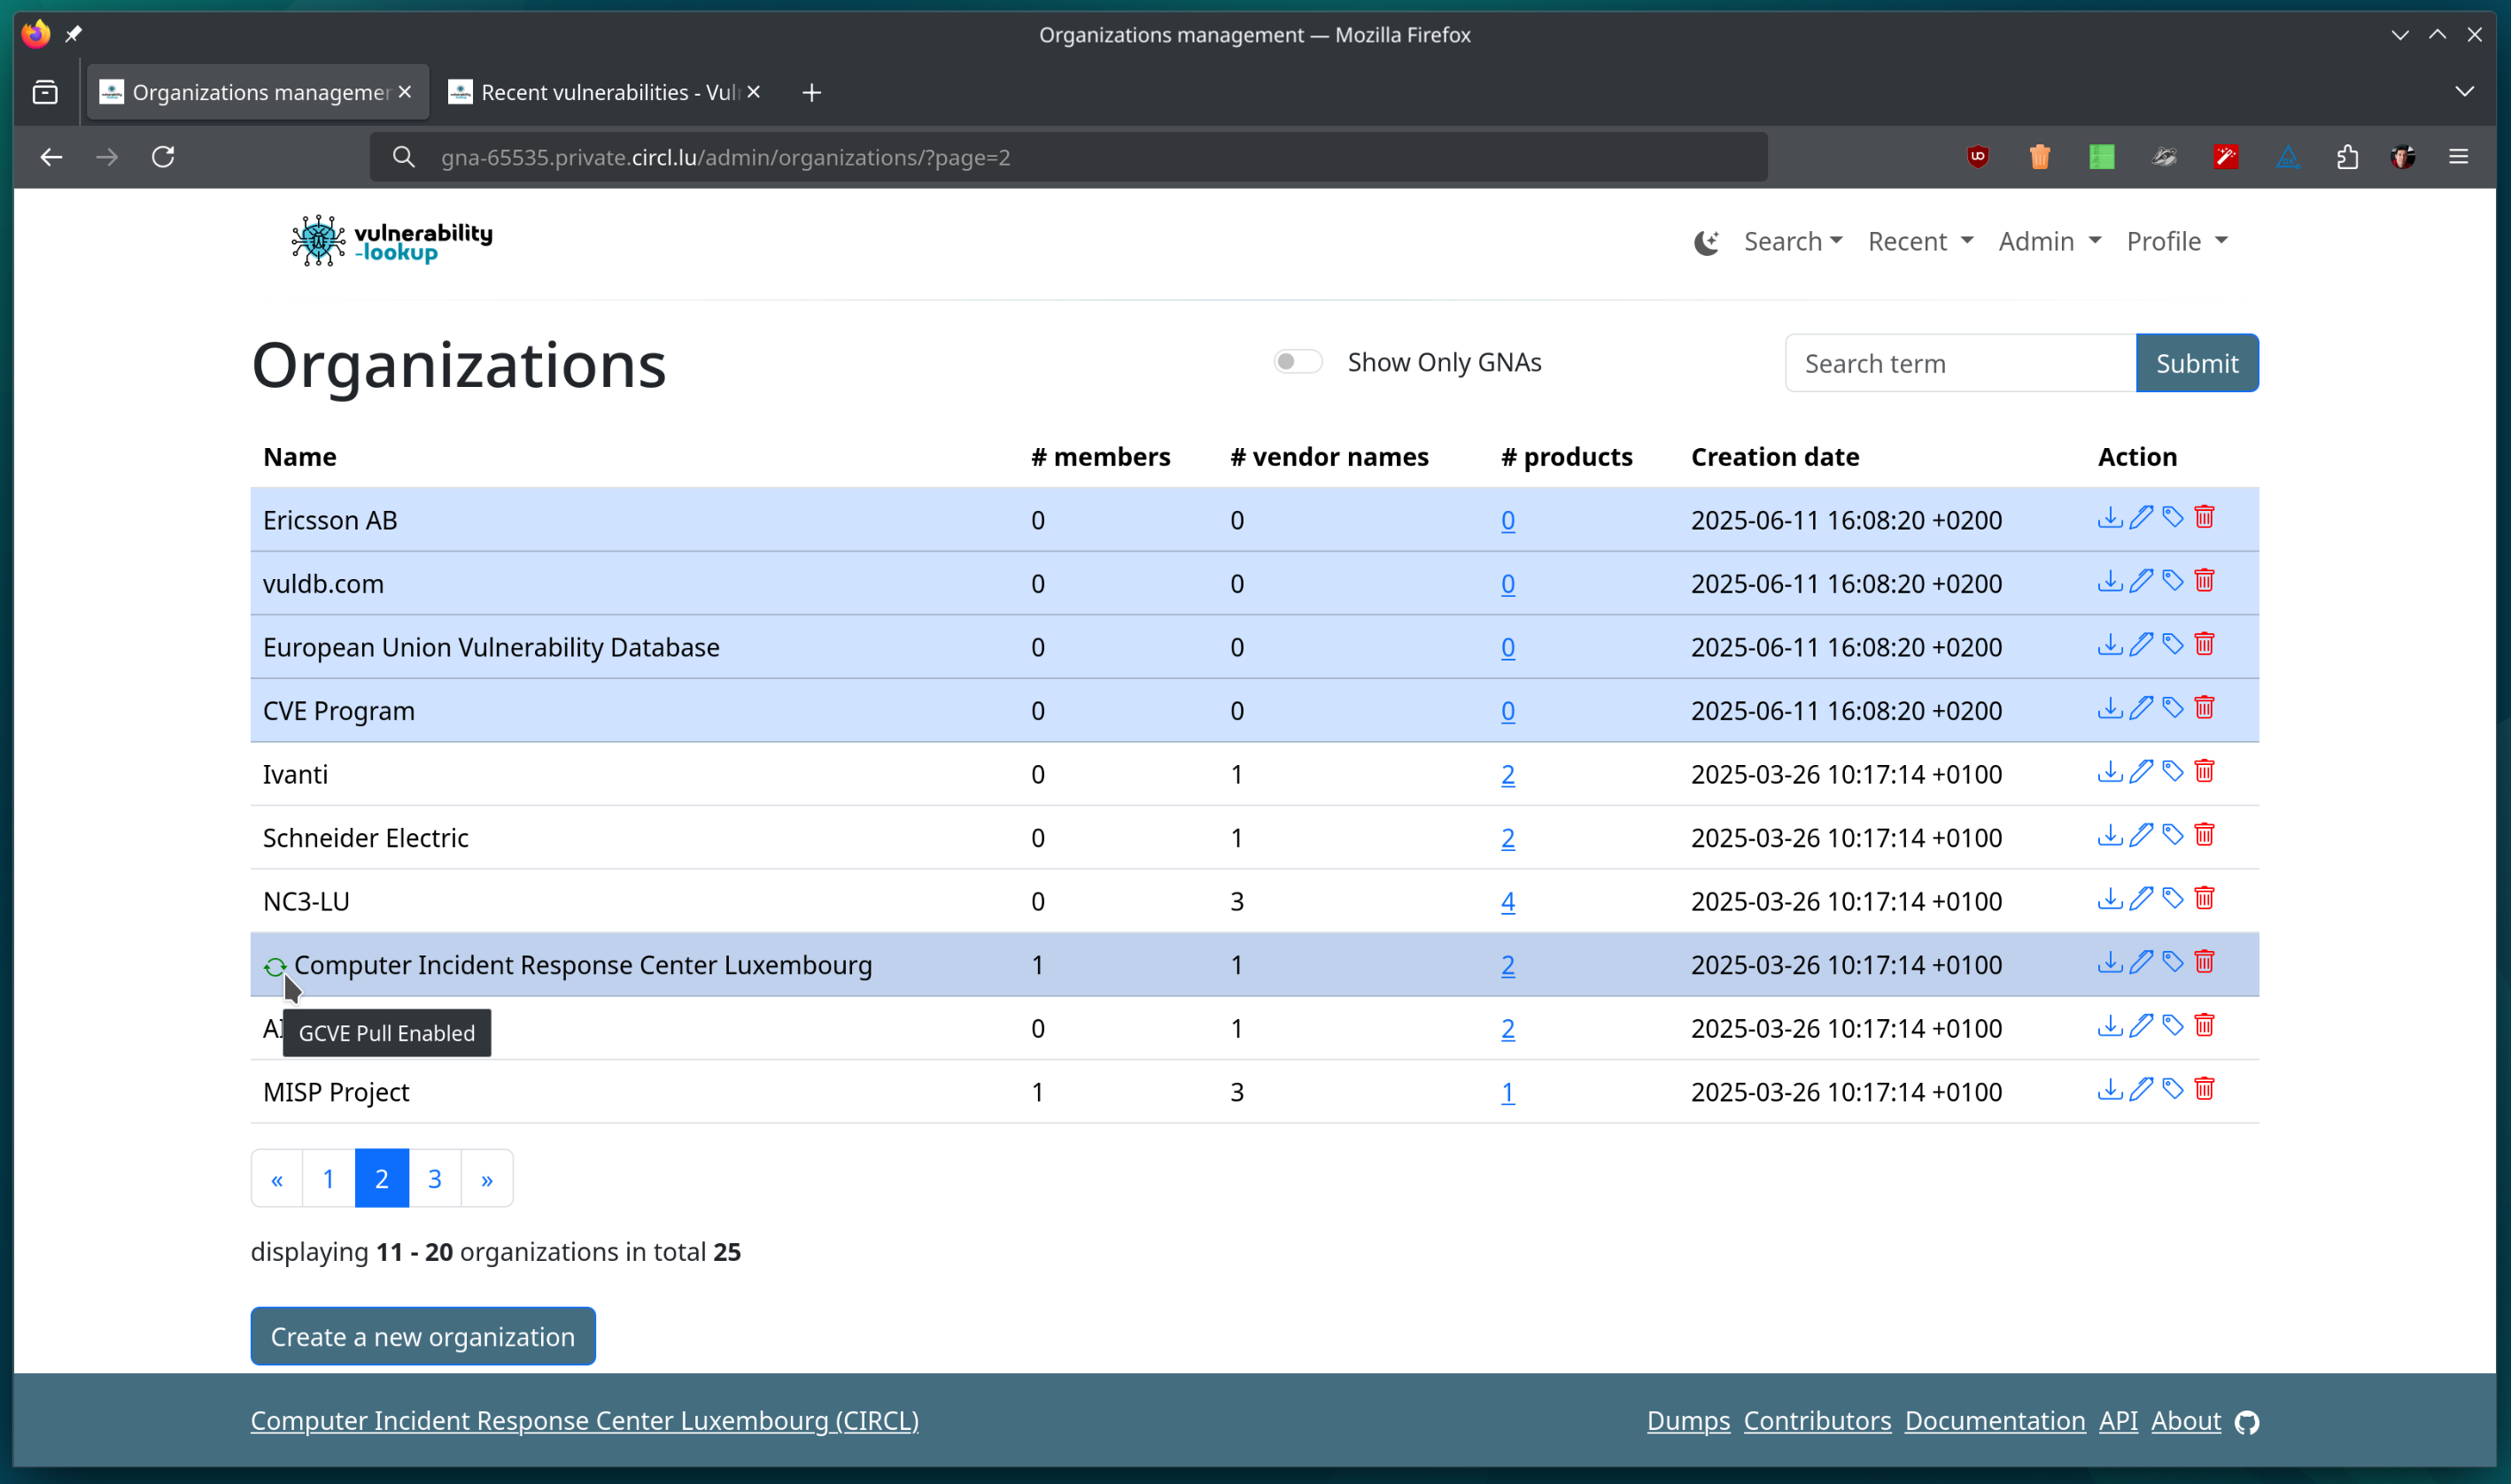Open Dumps footer link
This screenshot has height=1484, width=2511.
[1688, 1421]
